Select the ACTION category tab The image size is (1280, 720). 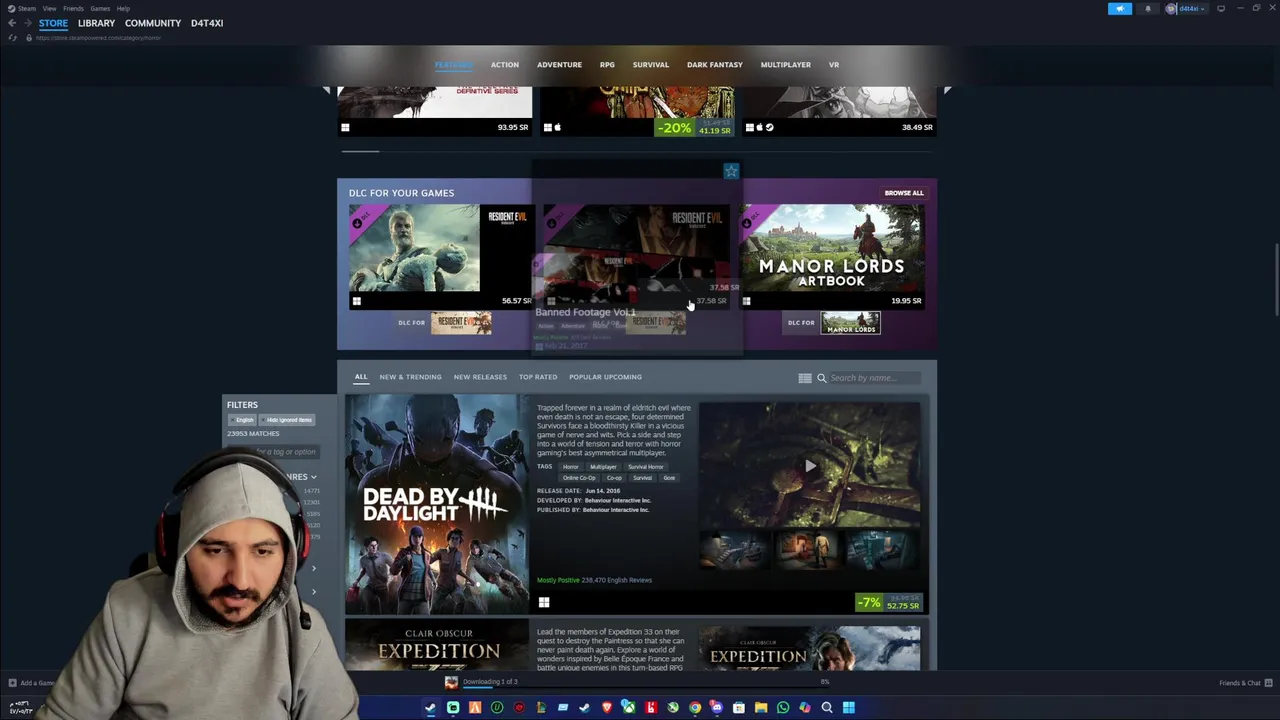505,65
